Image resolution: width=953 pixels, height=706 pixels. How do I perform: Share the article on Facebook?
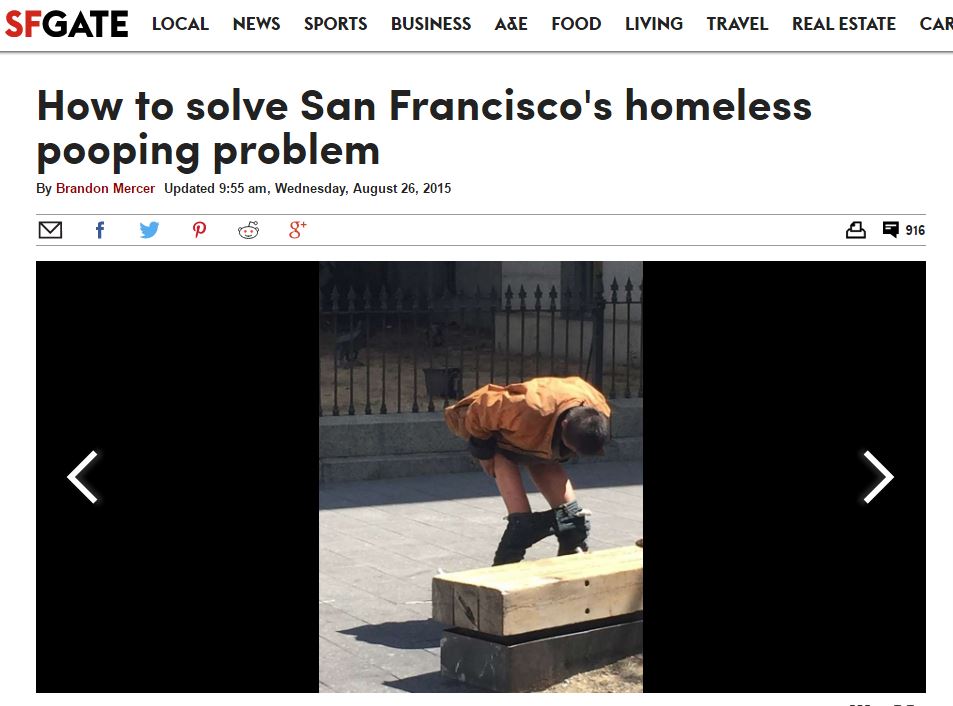tap(100, 230)
